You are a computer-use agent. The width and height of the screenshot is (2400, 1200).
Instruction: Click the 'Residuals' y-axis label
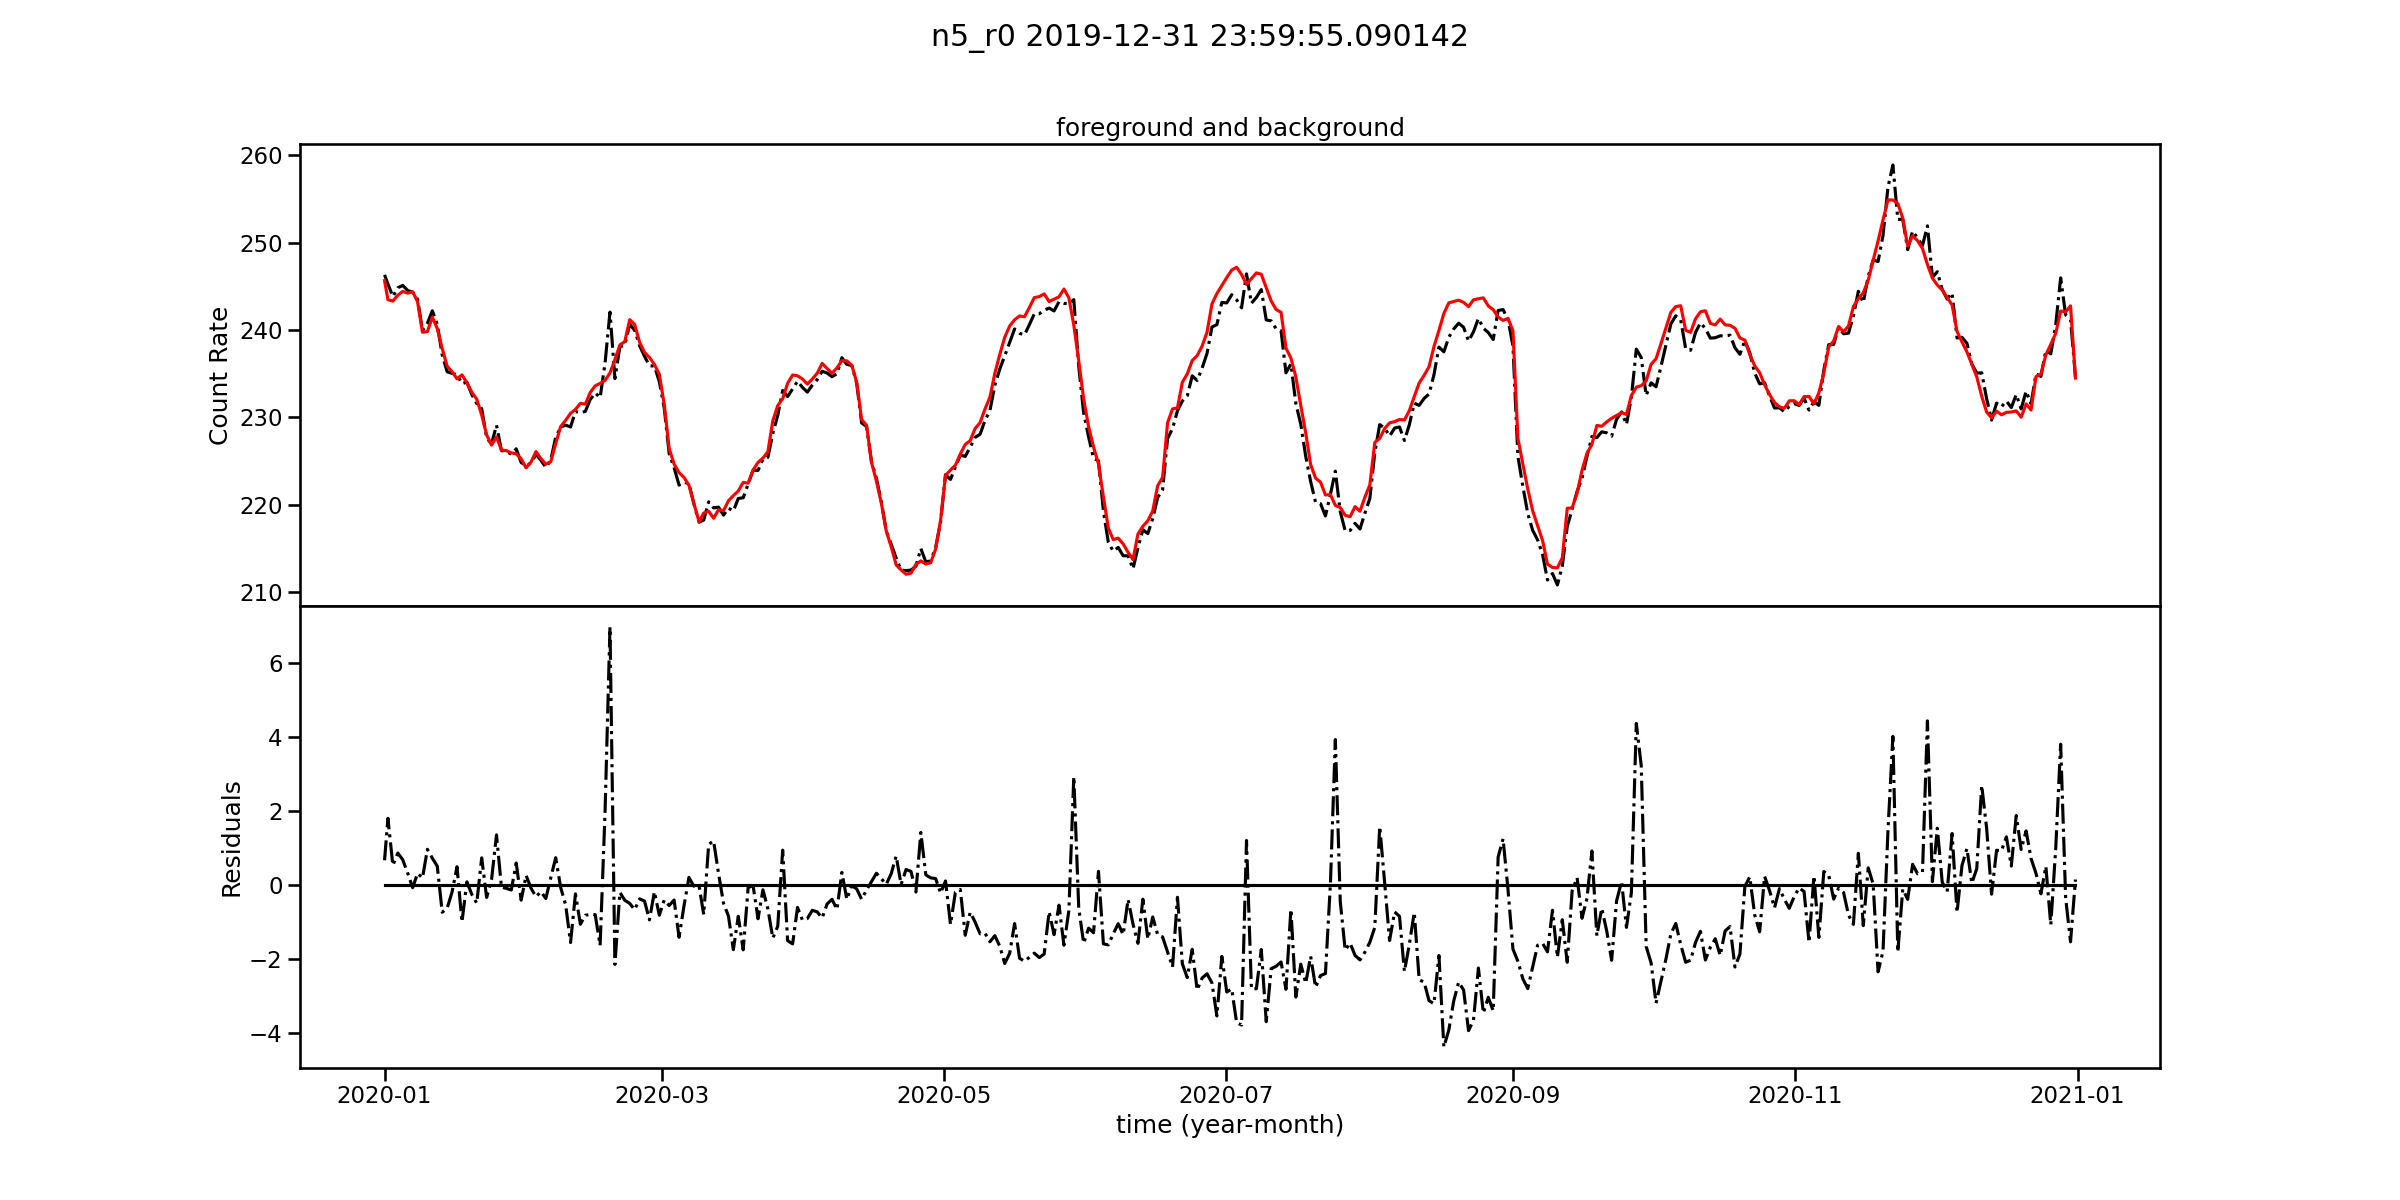[x=231, y=839]
